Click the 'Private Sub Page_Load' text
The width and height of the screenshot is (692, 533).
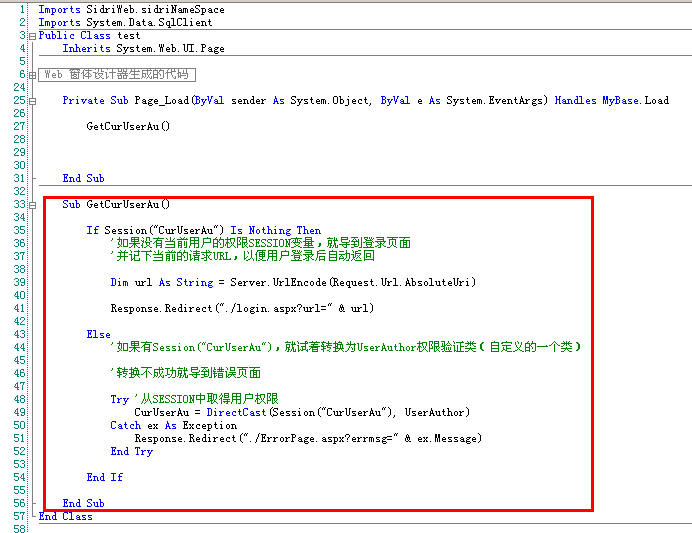[x=125, y=100]
